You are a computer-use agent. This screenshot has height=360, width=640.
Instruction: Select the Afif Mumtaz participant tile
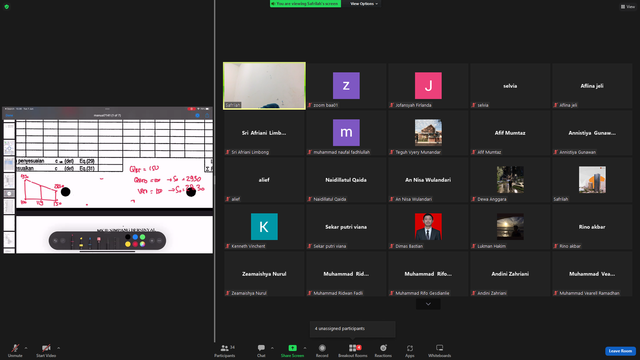(x=510, y=133)
